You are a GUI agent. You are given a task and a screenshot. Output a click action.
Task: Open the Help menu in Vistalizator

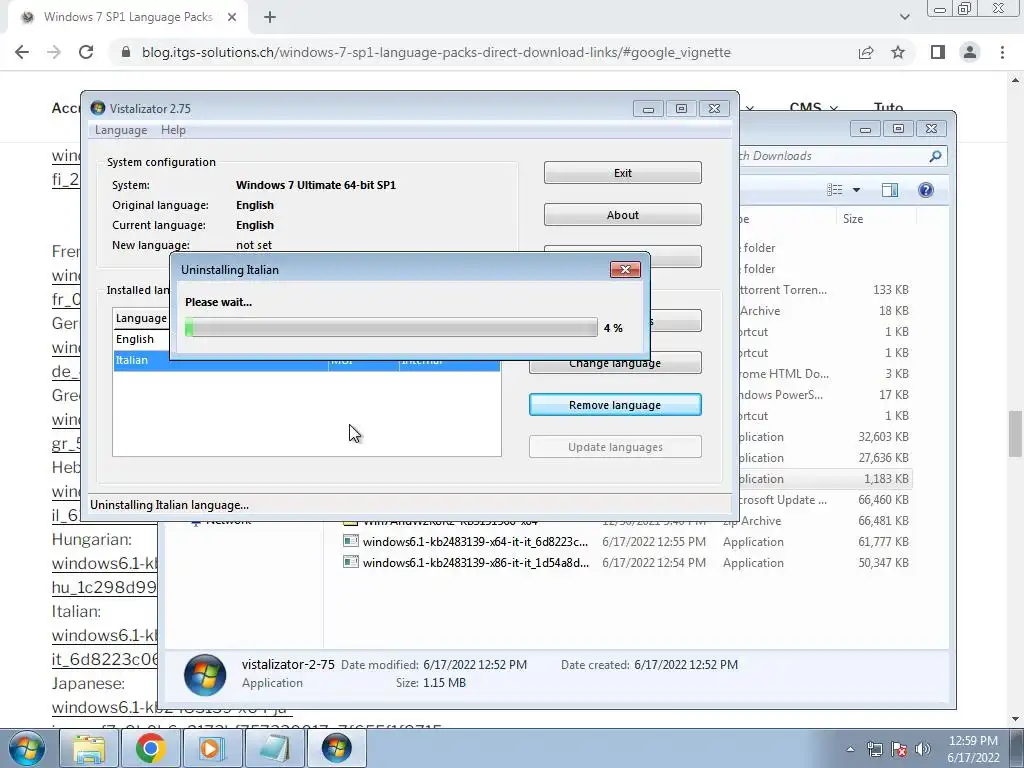point(173,130)
